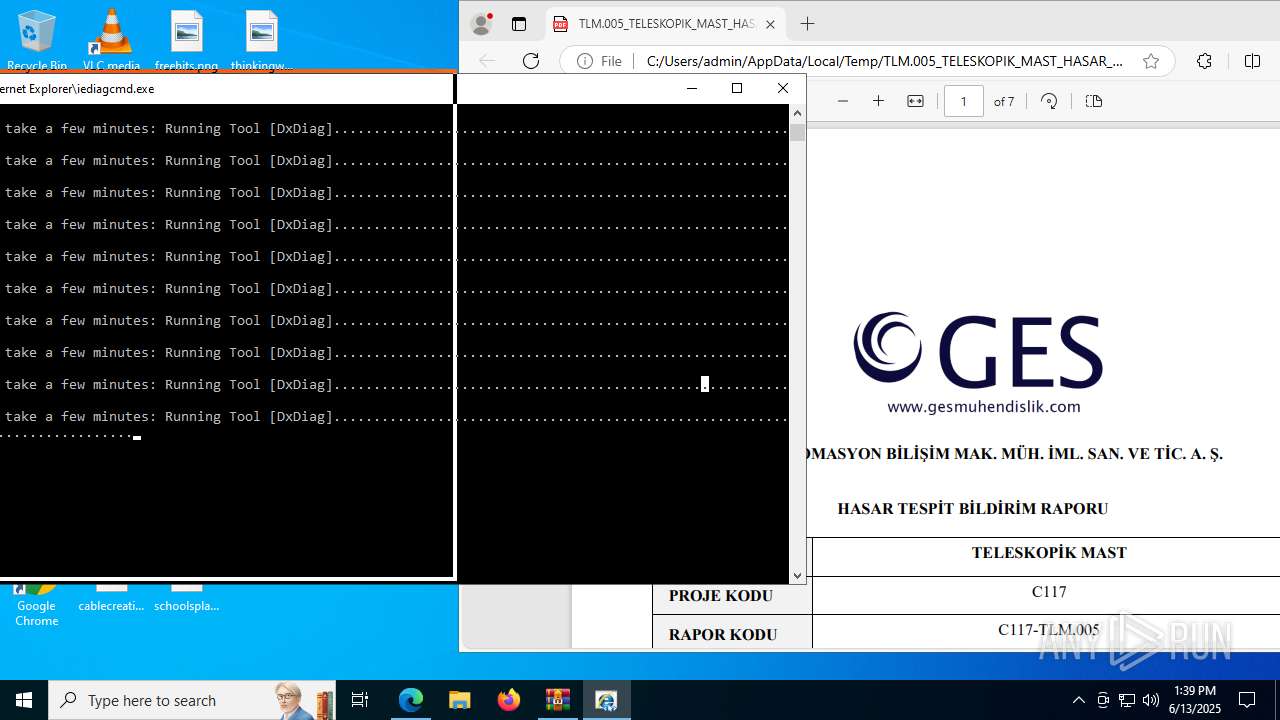The image size is (1280, 720).
Task: Click scroll down arrow in console window
Action: (797, 575)
